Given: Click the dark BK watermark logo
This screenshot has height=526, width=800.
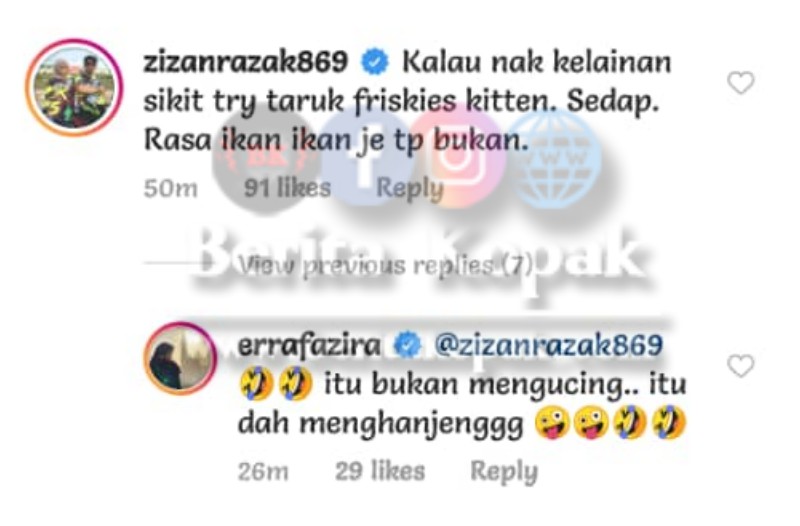Looking at the screenshot, I should pos(267,159).
